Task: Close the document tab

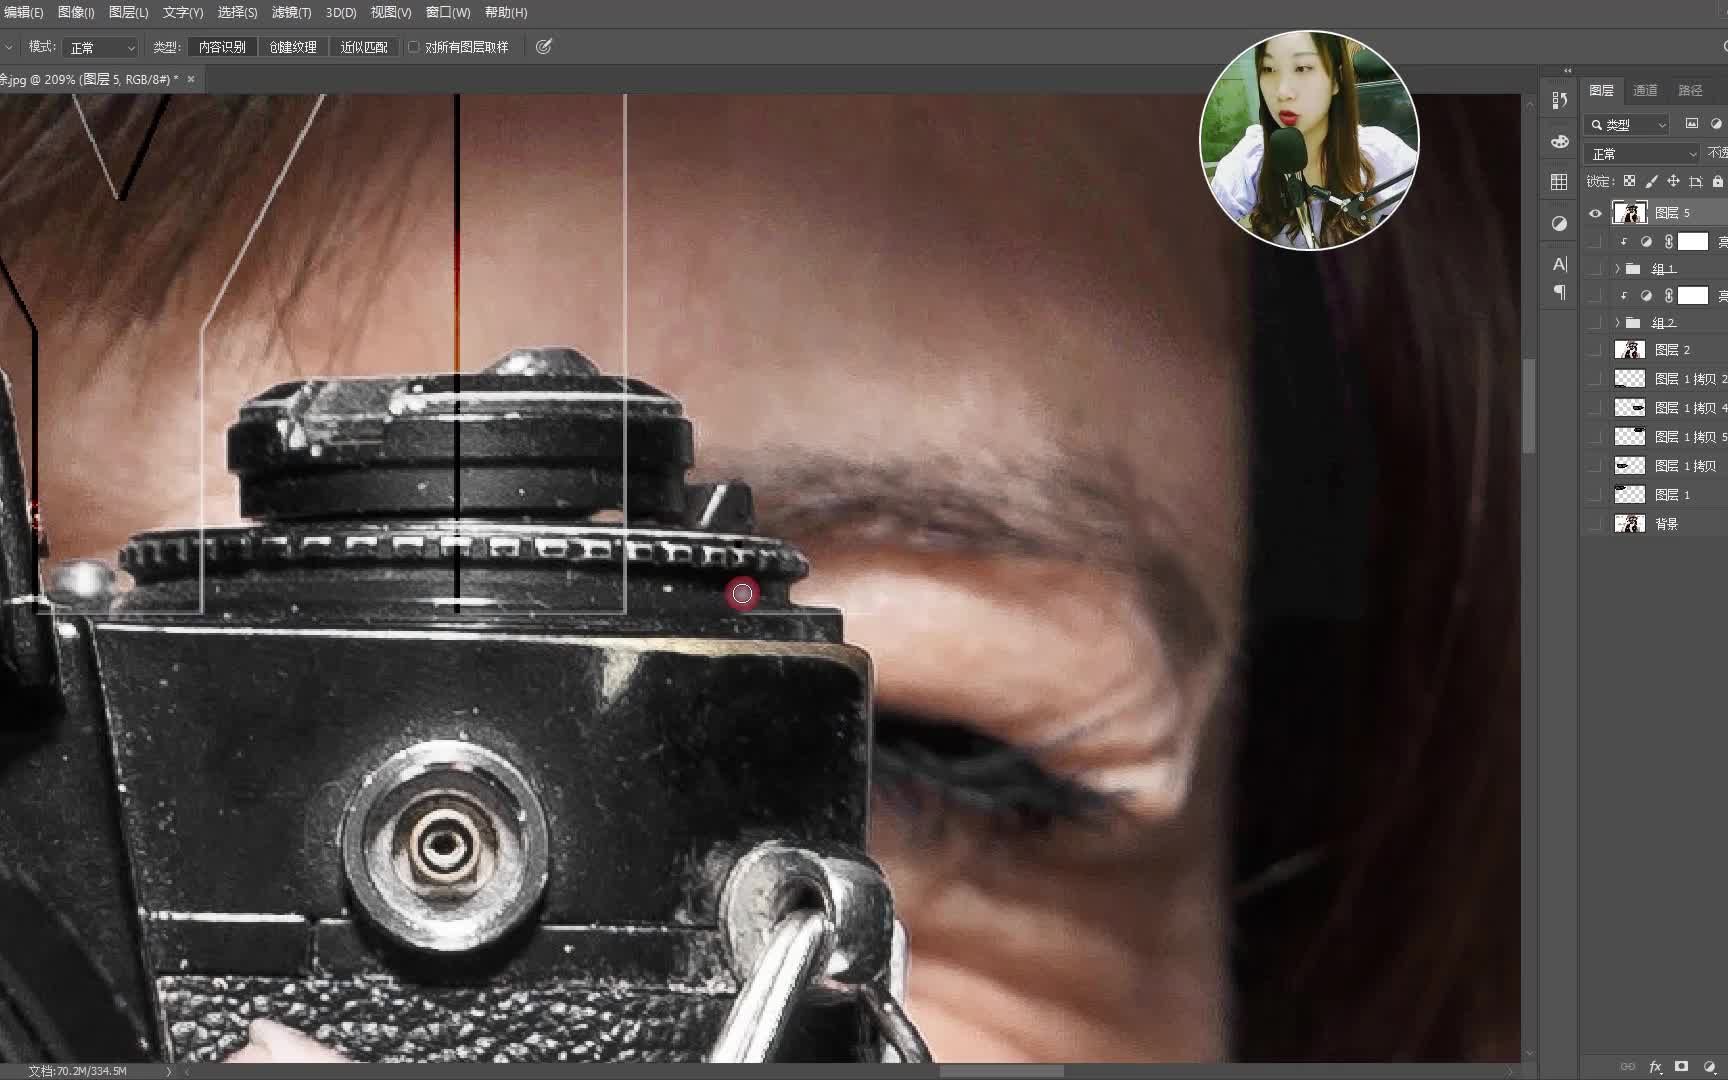Action: tap(191, 79)
